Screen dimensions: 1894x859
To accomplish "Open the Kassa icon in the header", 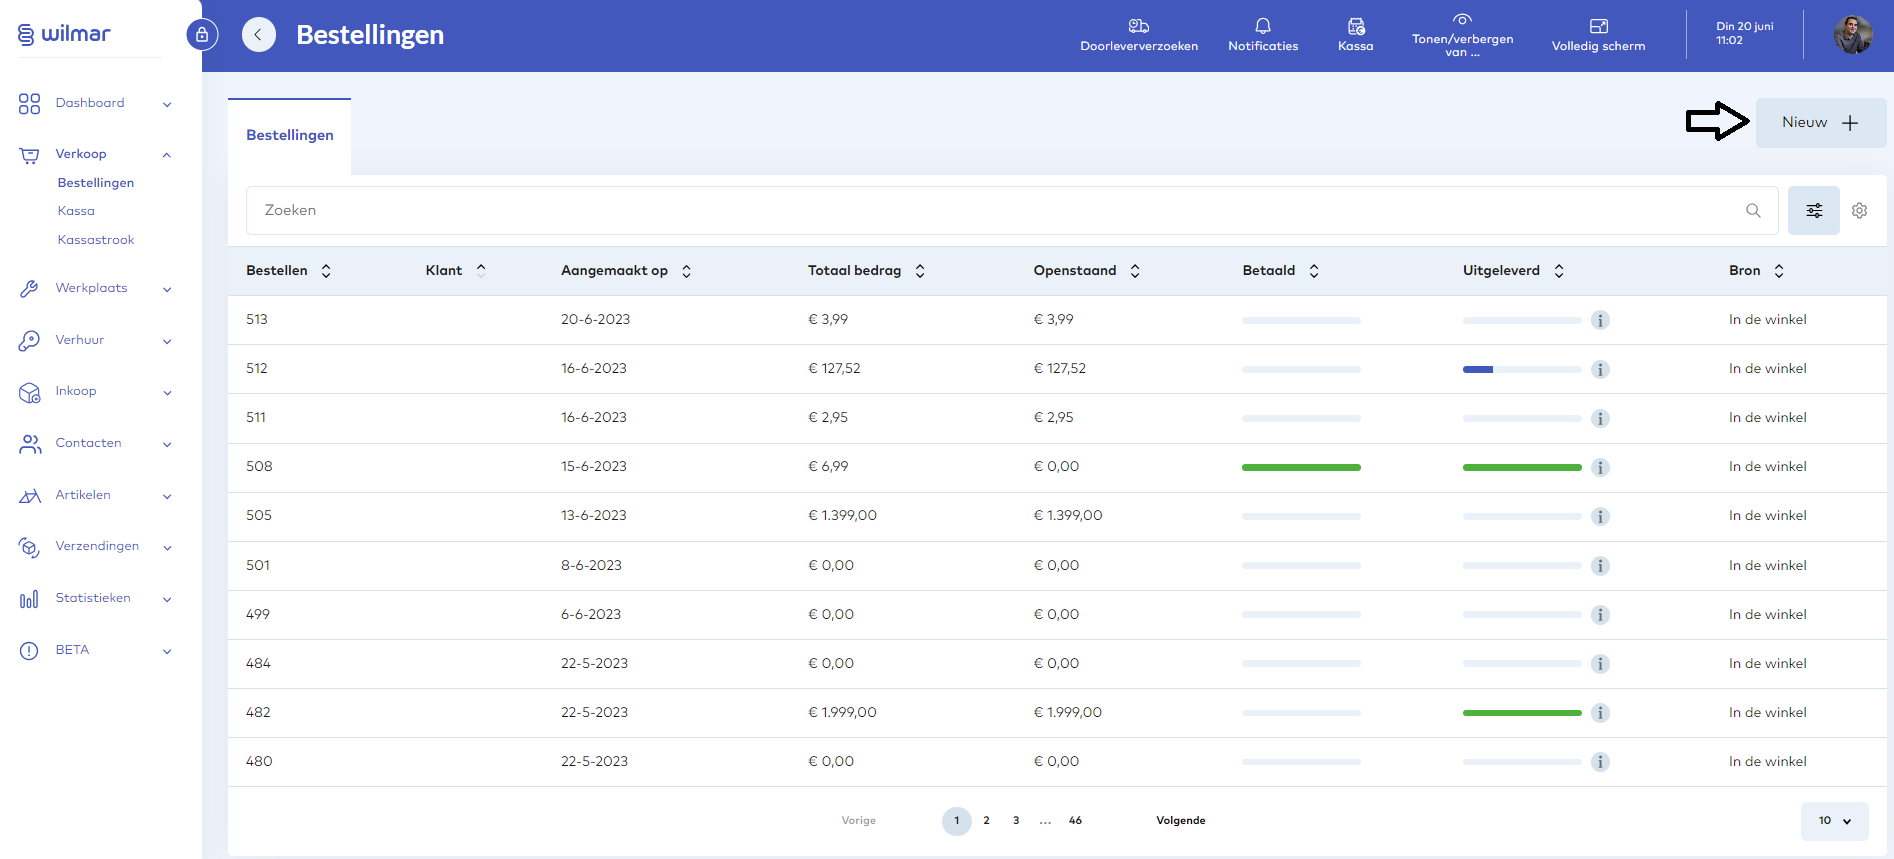I will 1355,35.
